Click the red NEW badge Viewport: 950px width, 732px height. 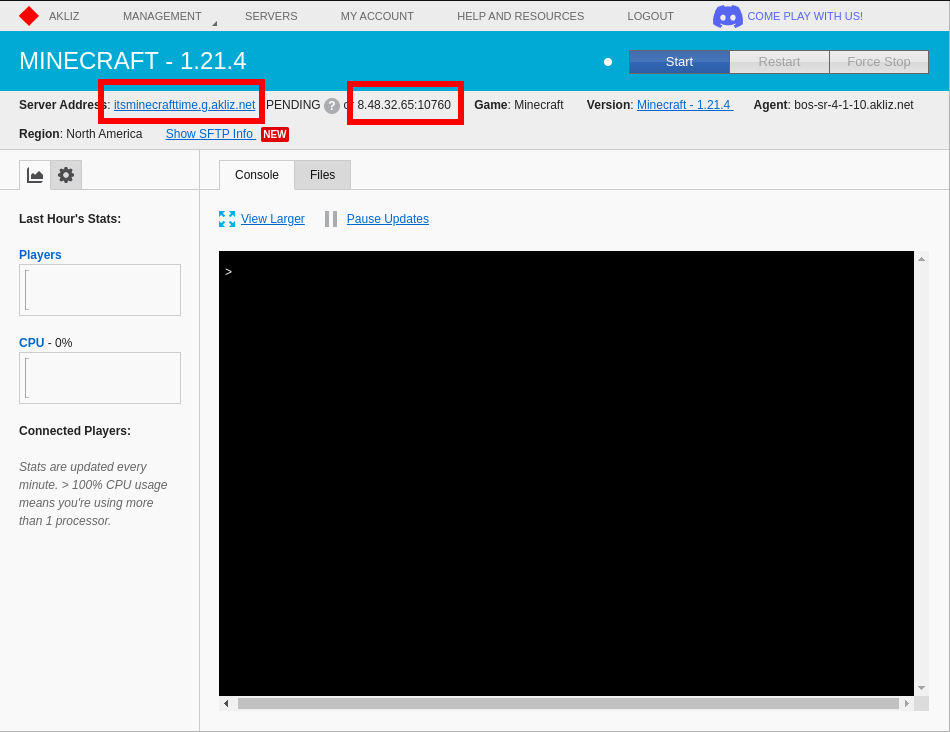(x=275, y=134)
